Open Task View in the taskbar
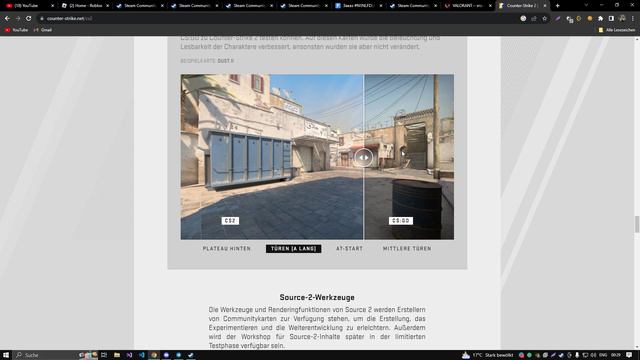Image resolution: width=640 pixels, height=360 pixels. 104,355
